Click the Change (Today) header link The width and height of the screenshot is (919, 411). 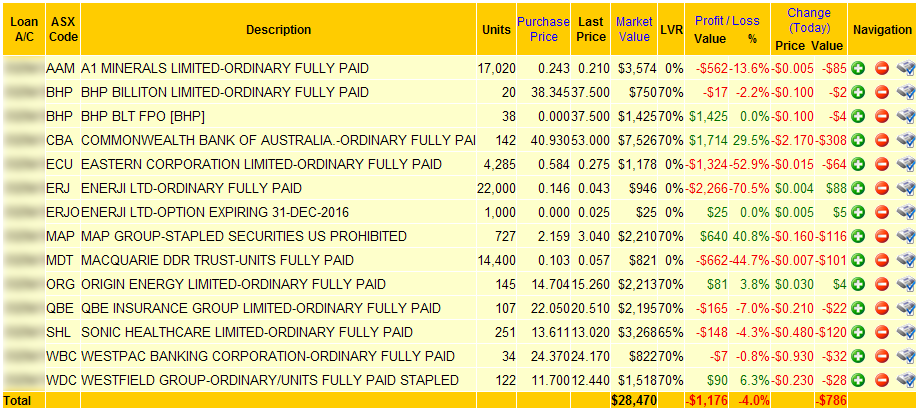click(809, 21)
